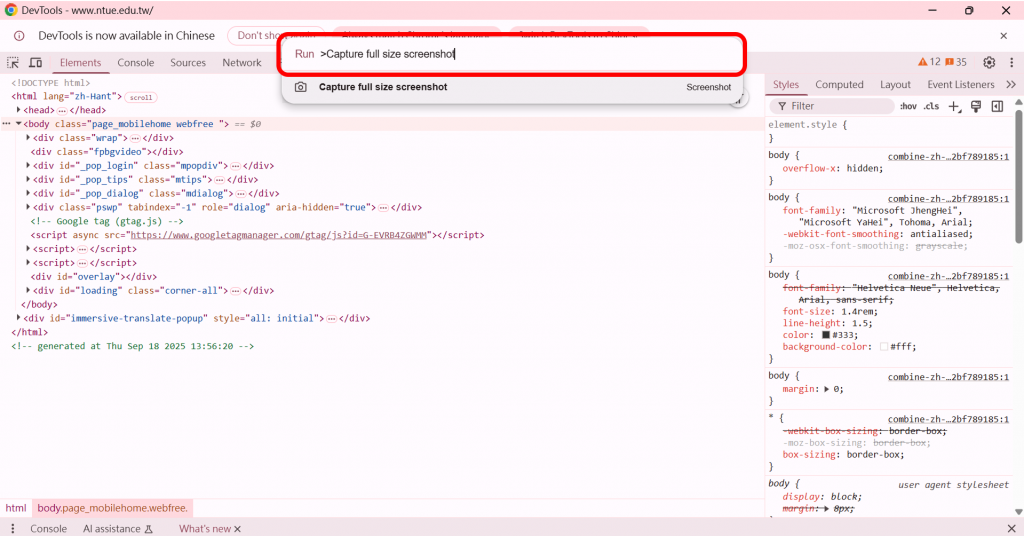The height and width of the screenshot is (536, 1024).
Task: Select the Styles tab
Action: tap(786, 84)
